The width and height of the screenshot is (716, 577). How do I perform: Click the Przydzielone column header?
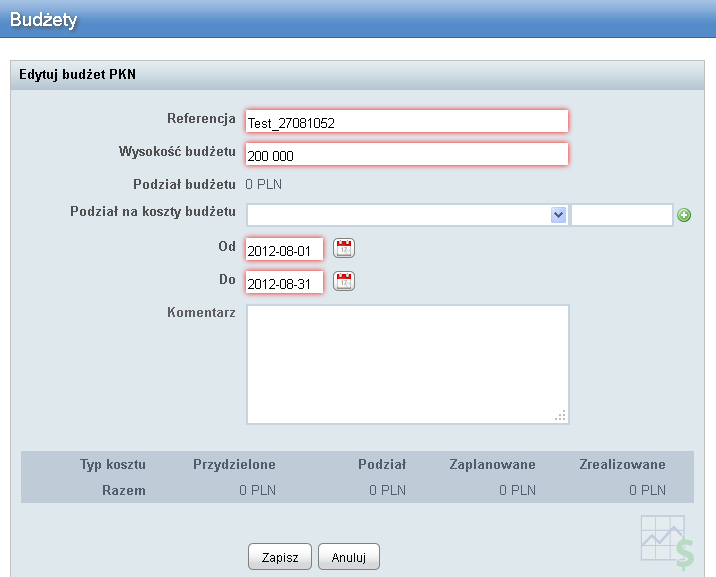click(x=234, y=465)
